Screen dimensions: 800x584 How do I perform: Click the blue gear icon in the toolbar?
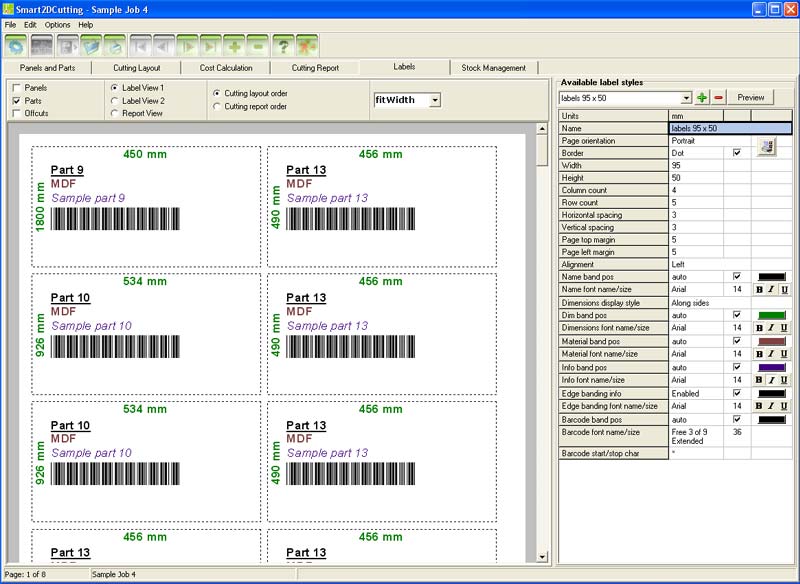click(x=16, y=46)
